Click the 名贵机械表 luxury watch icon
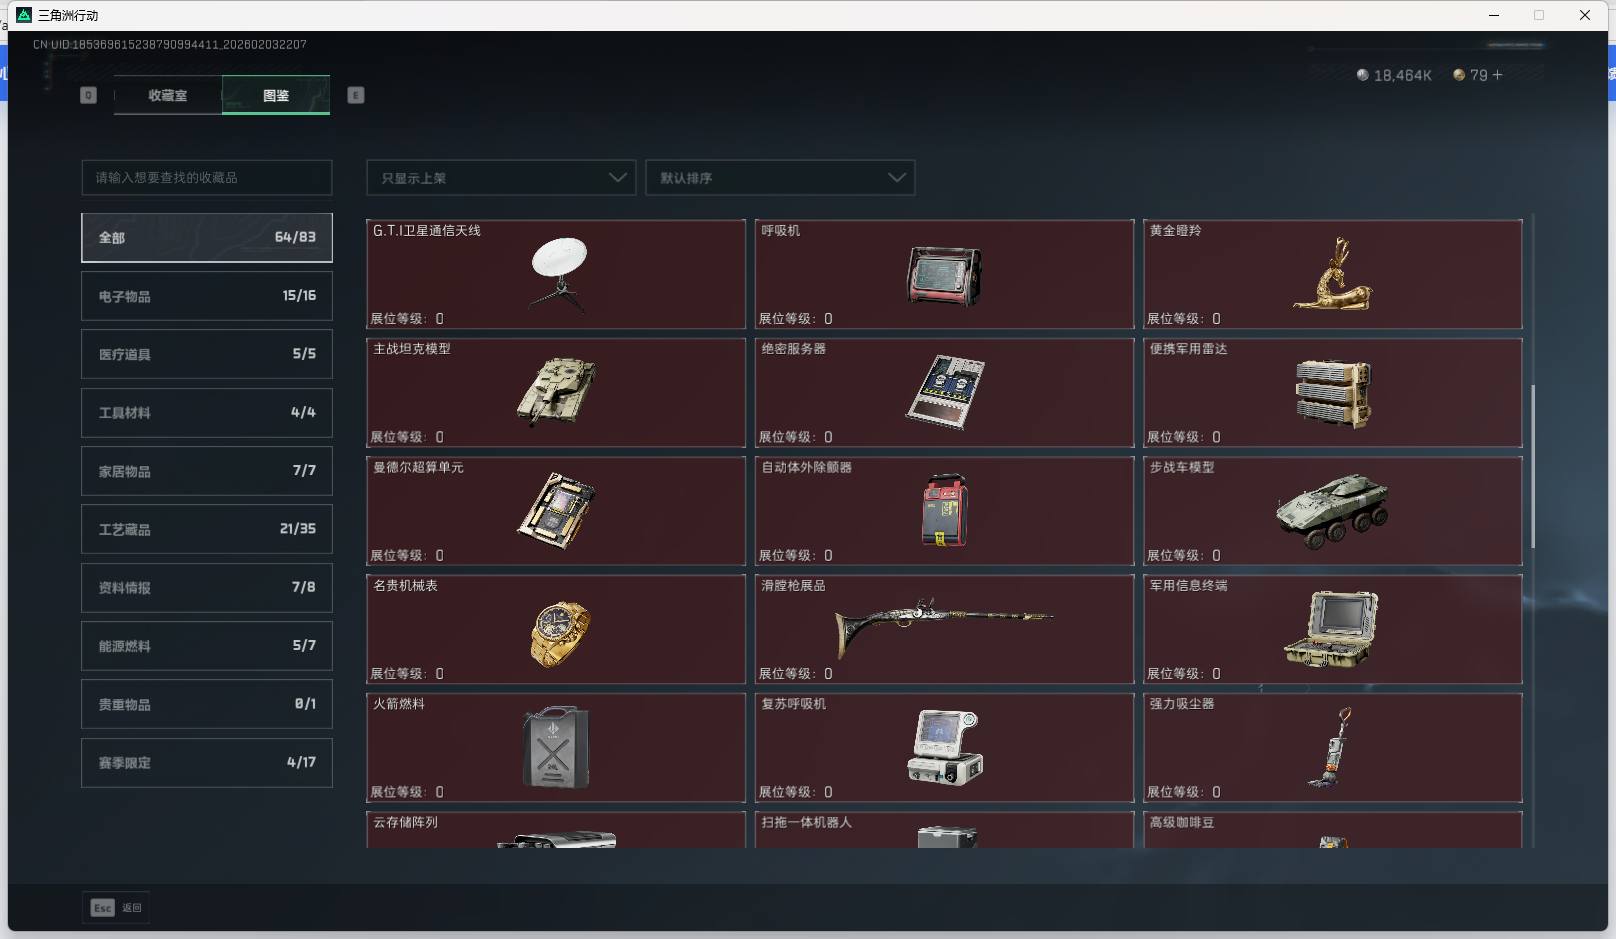The image size is (1616, 939). pos(556,629)
